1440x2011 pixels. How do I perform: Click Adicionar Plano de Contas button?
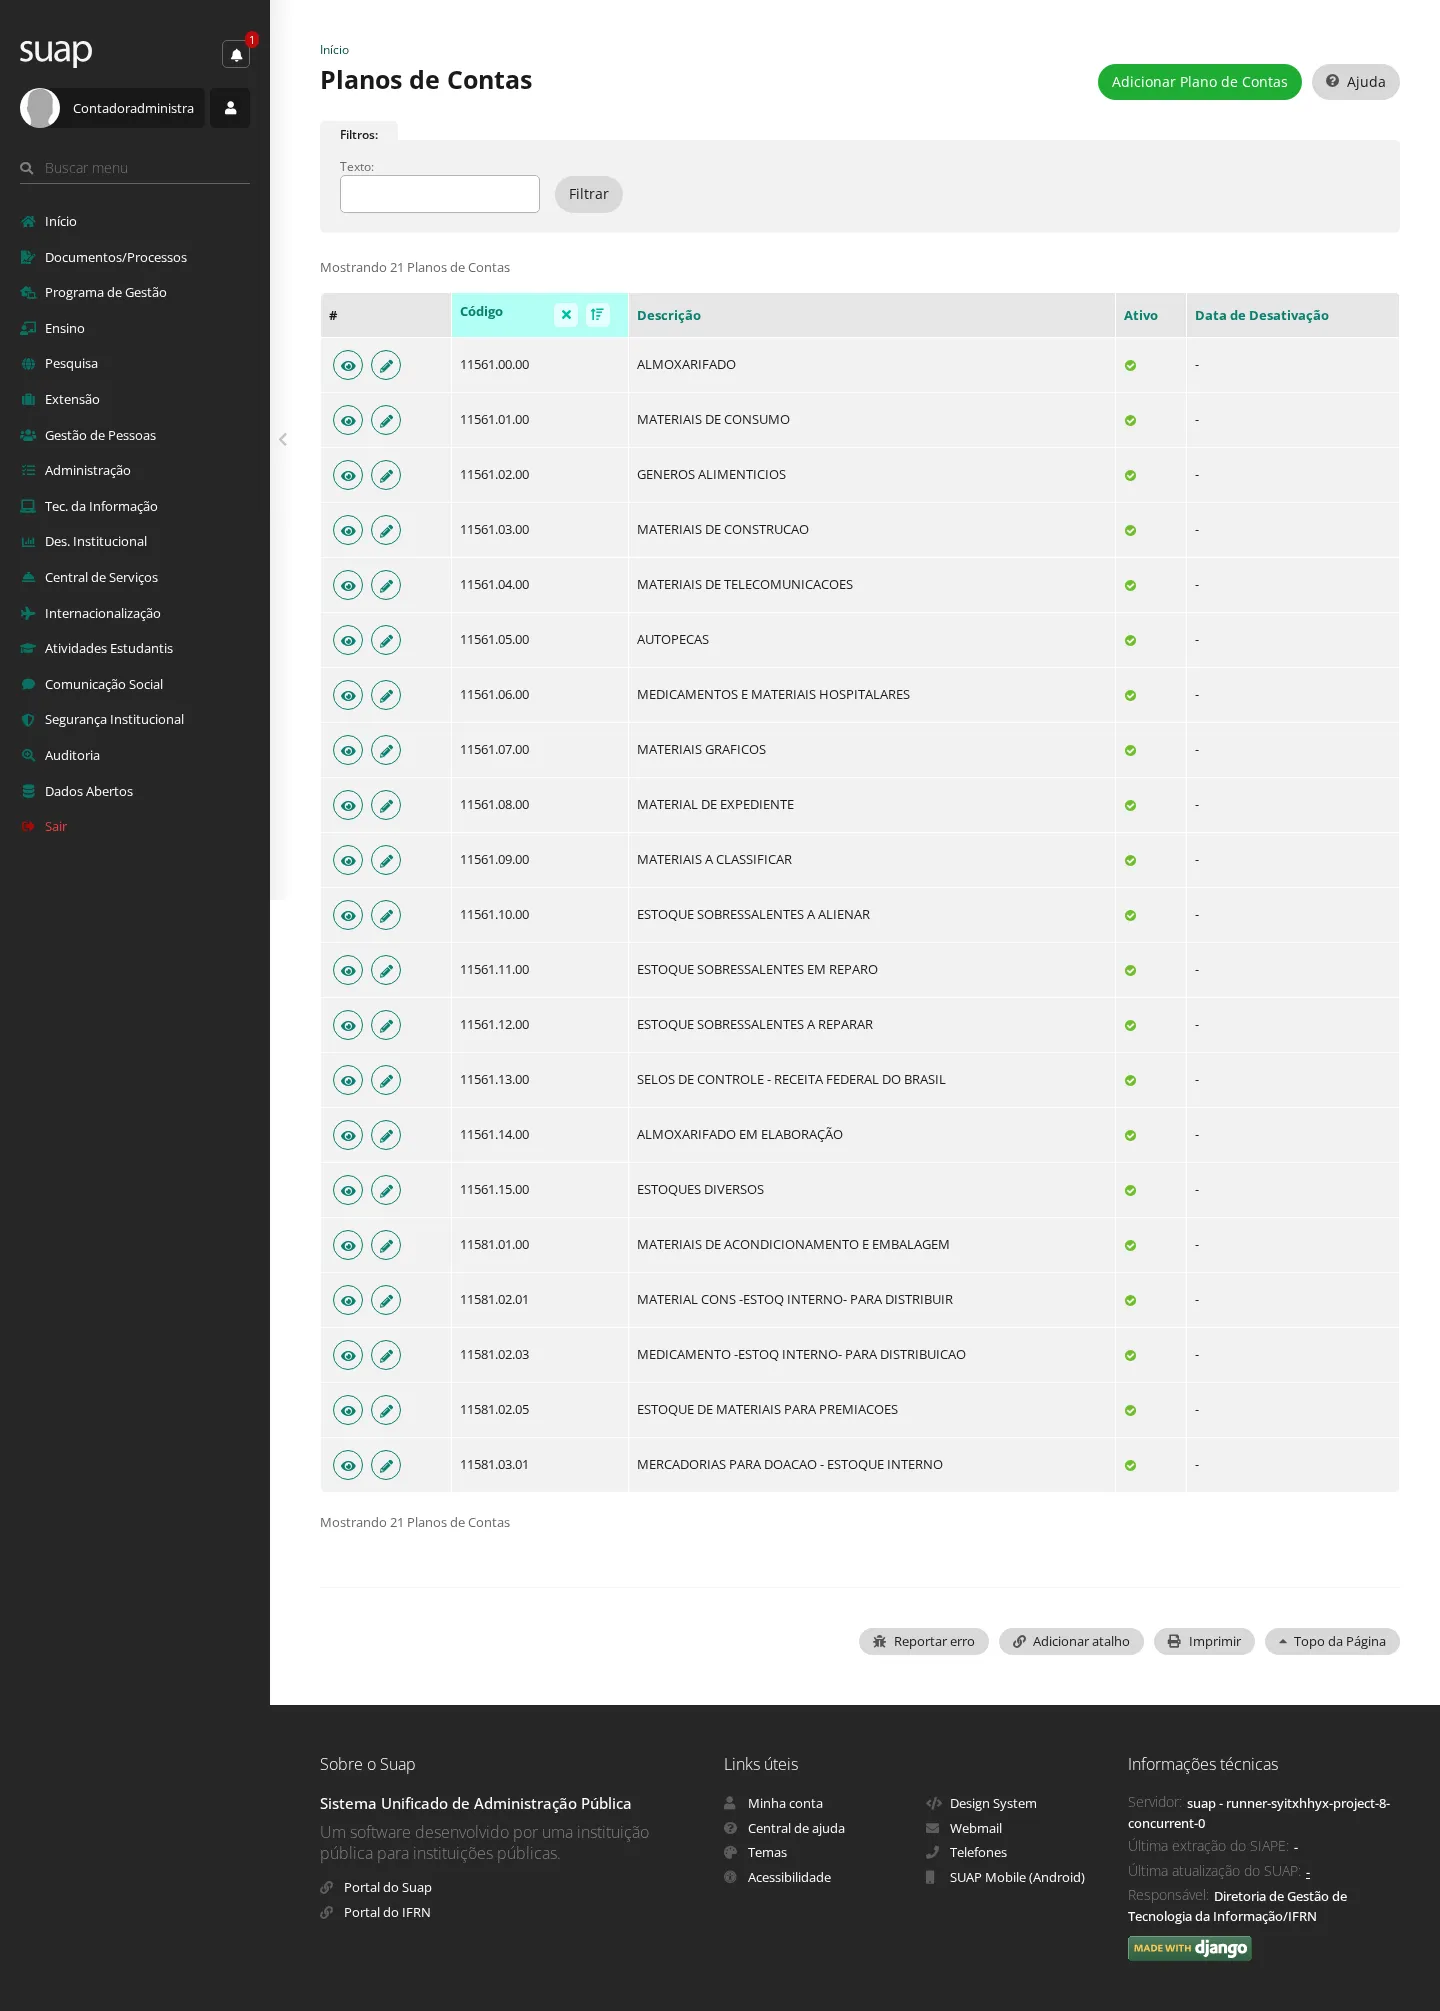coord(1199,82)
